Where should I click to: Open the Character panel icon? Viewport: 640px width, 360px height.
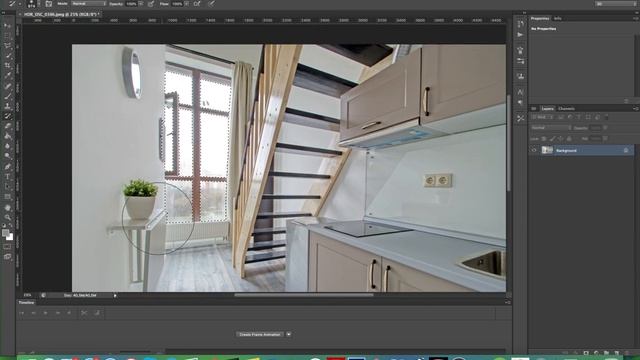(x=520, y=92)
